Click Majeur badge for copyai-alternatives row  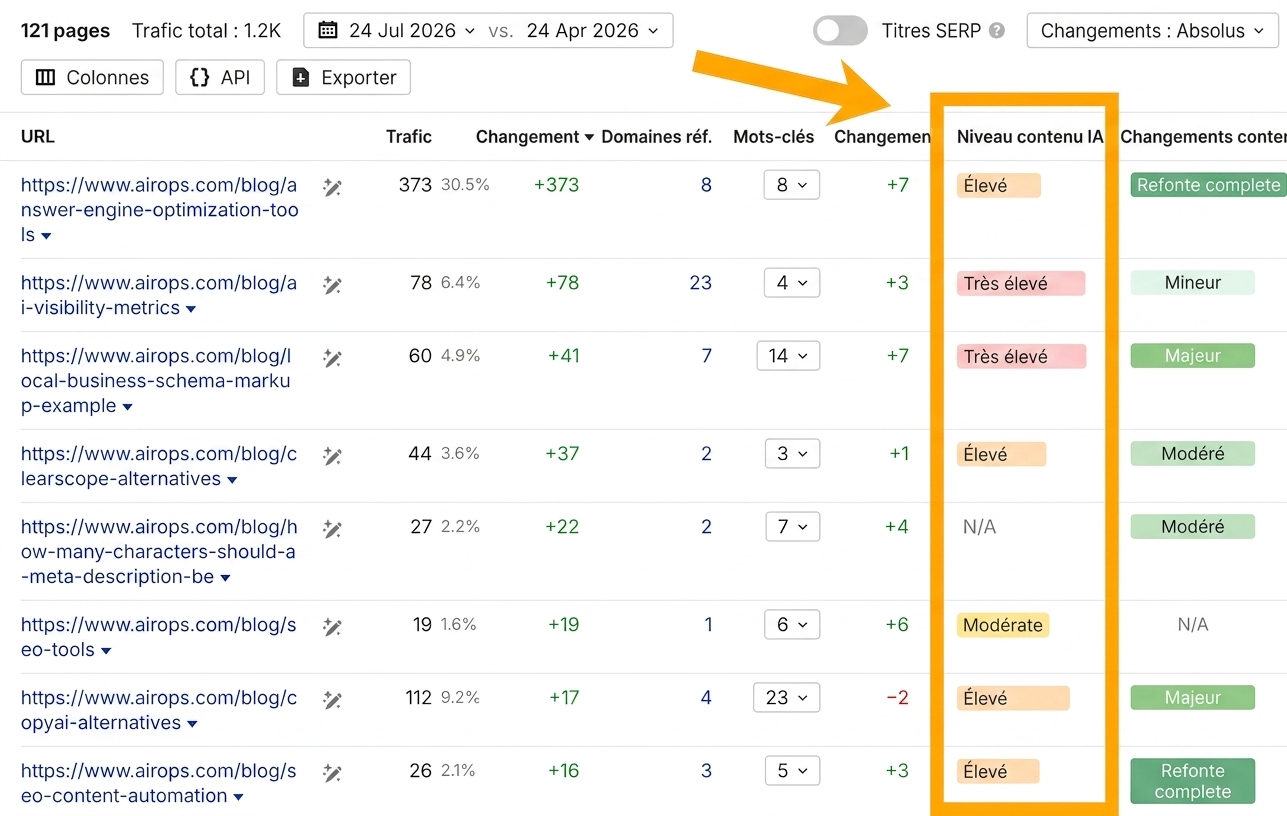pyautogui.click(x=1192, y=698)
